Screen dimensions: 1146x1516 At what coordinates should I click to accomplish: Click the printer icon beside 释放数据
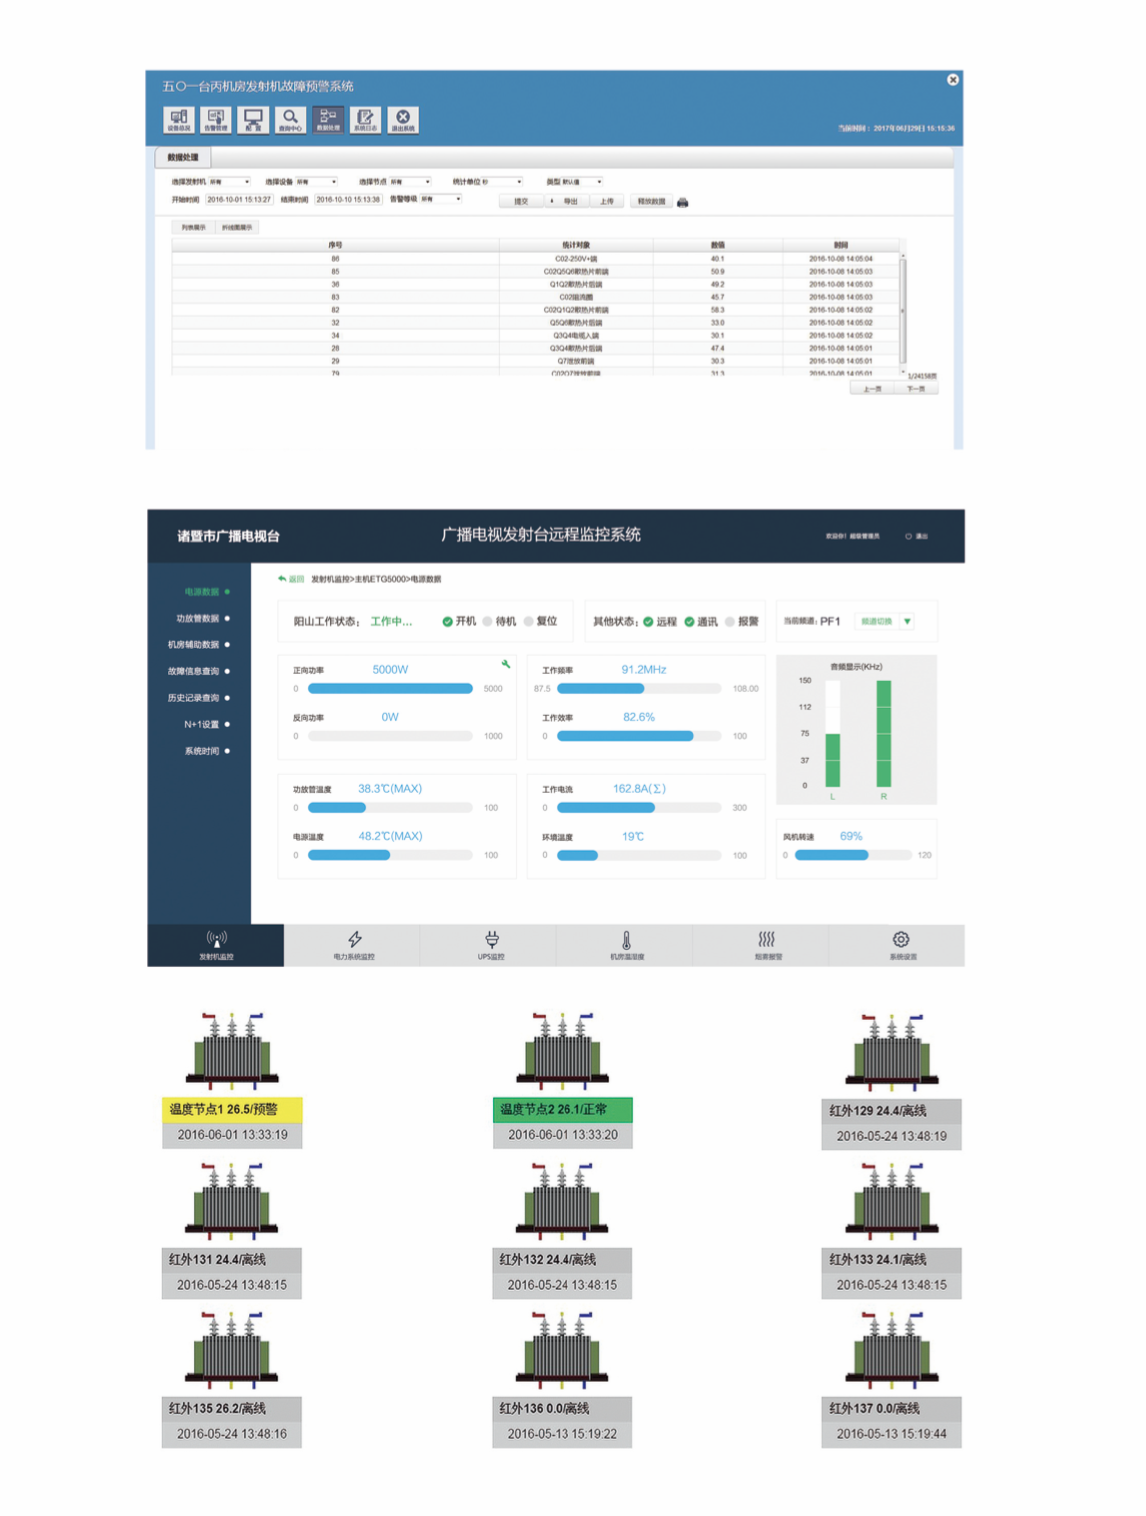[683, 202]
